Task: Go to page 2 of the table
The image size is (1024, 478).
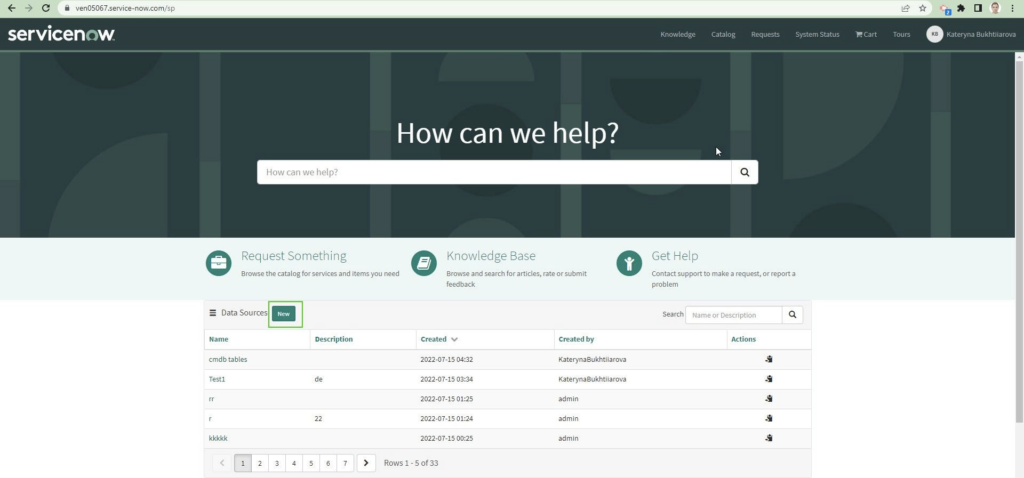Action: tap(260, 463)
